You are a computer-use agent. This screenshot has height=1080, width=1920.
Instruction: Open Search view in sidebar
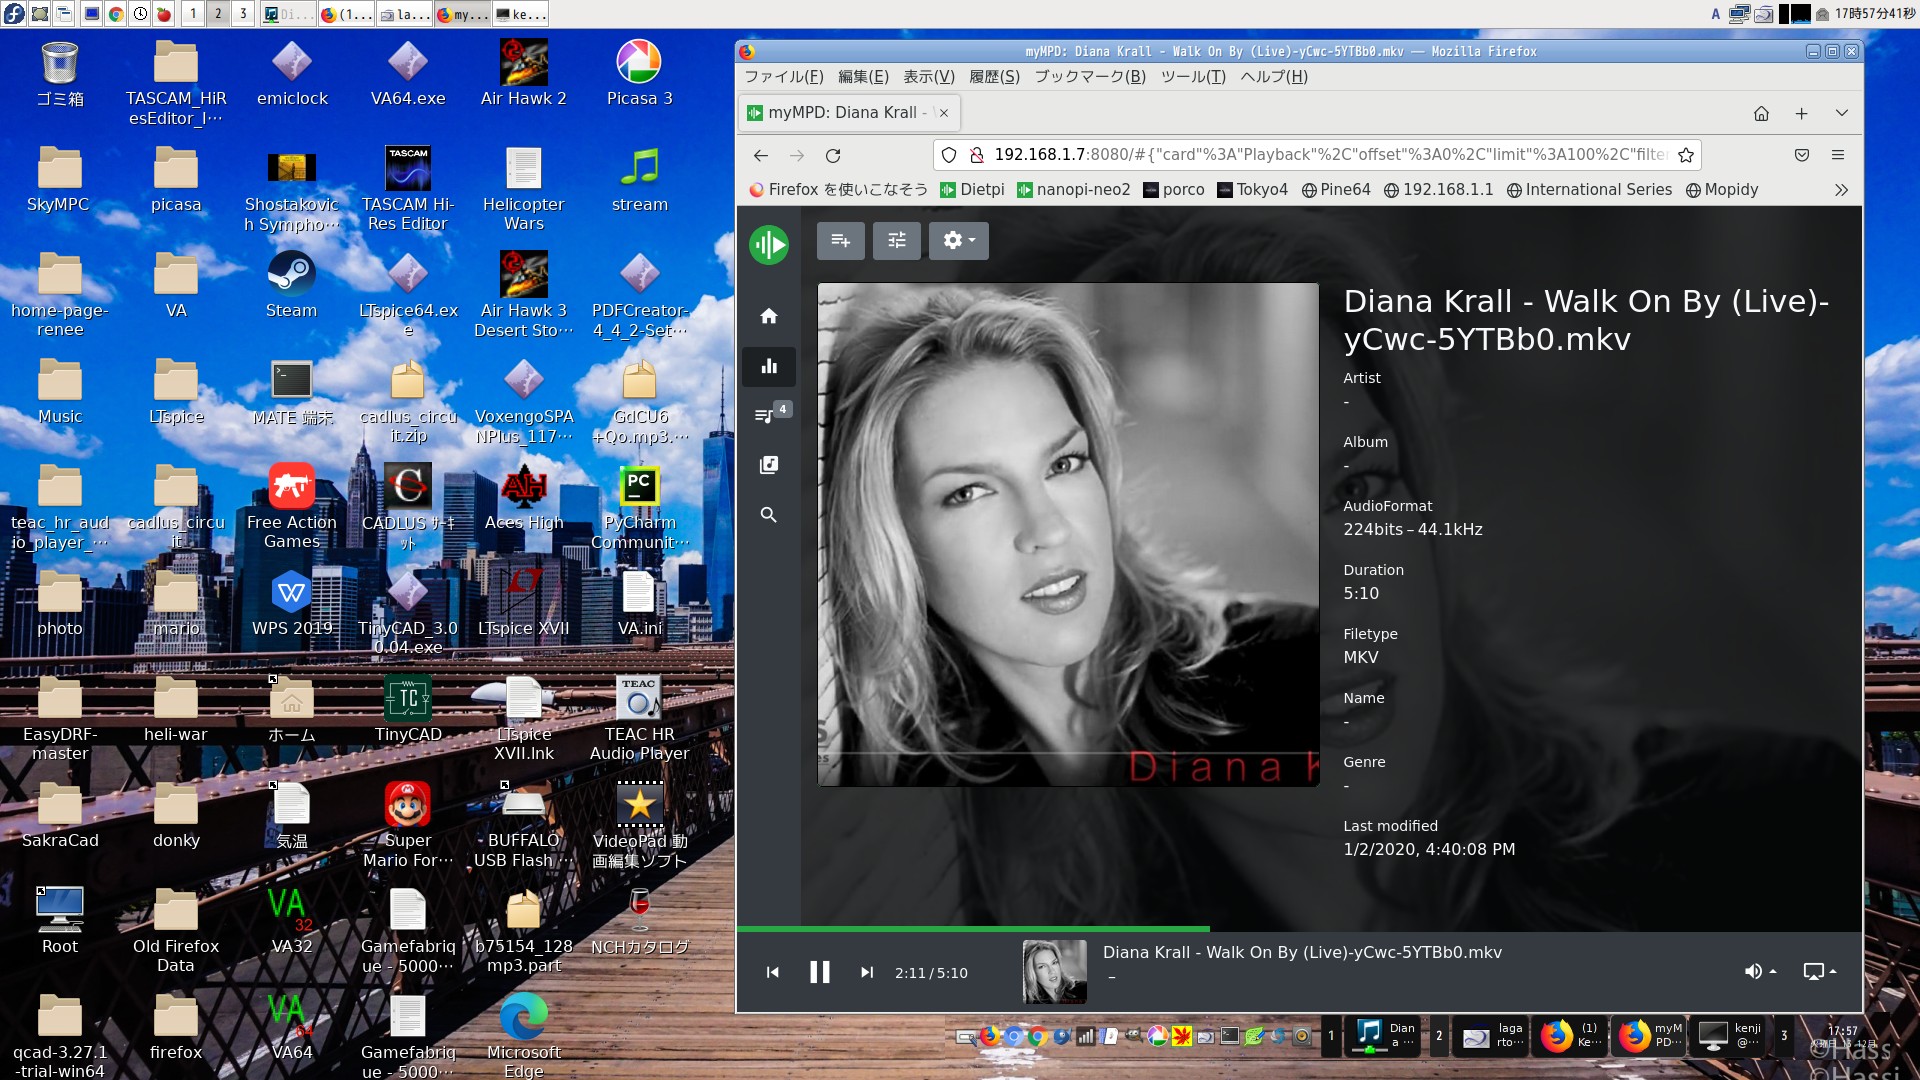point(768,515)
